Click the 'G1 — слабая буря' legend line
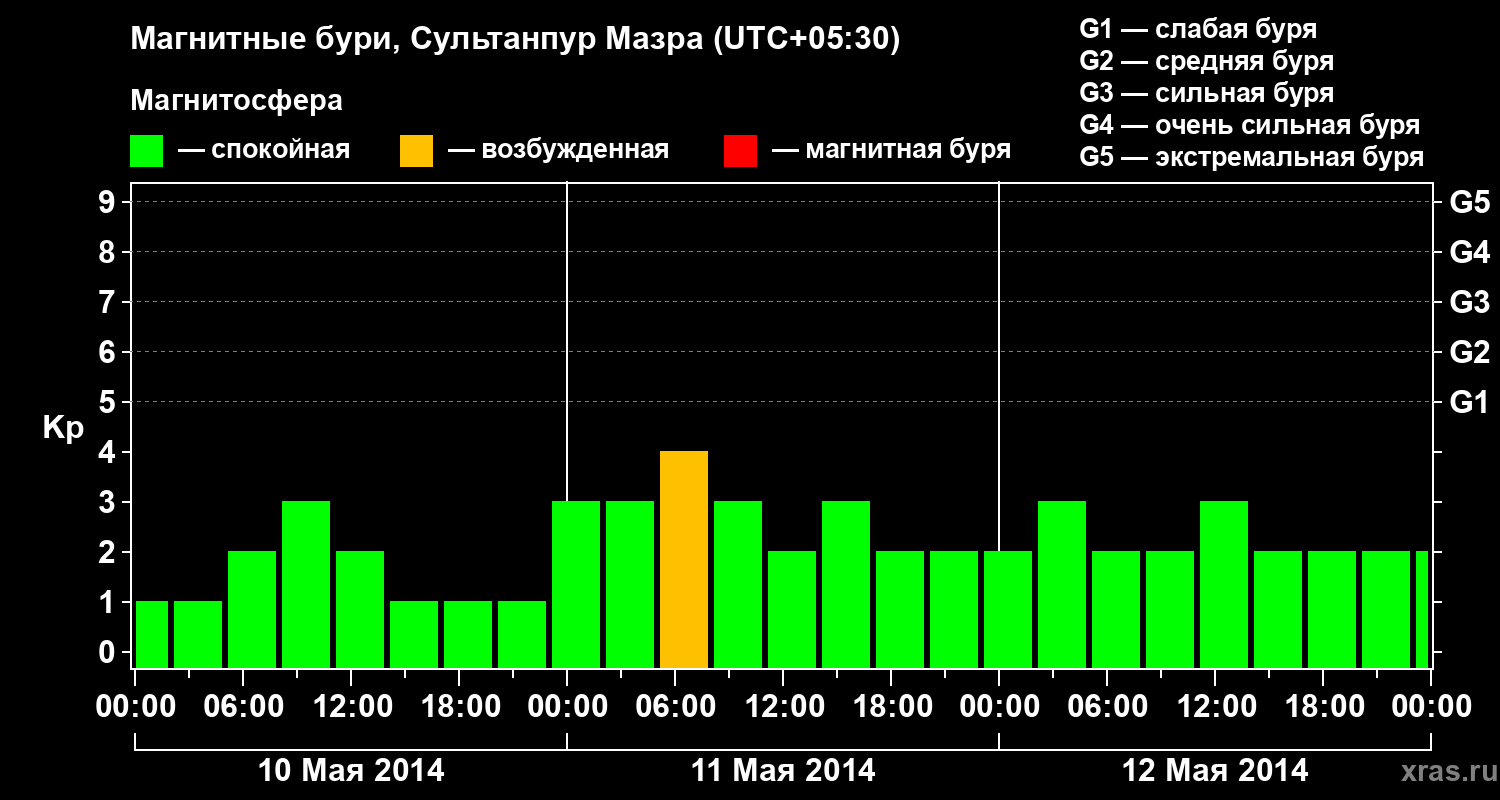 coord(1198,29)
